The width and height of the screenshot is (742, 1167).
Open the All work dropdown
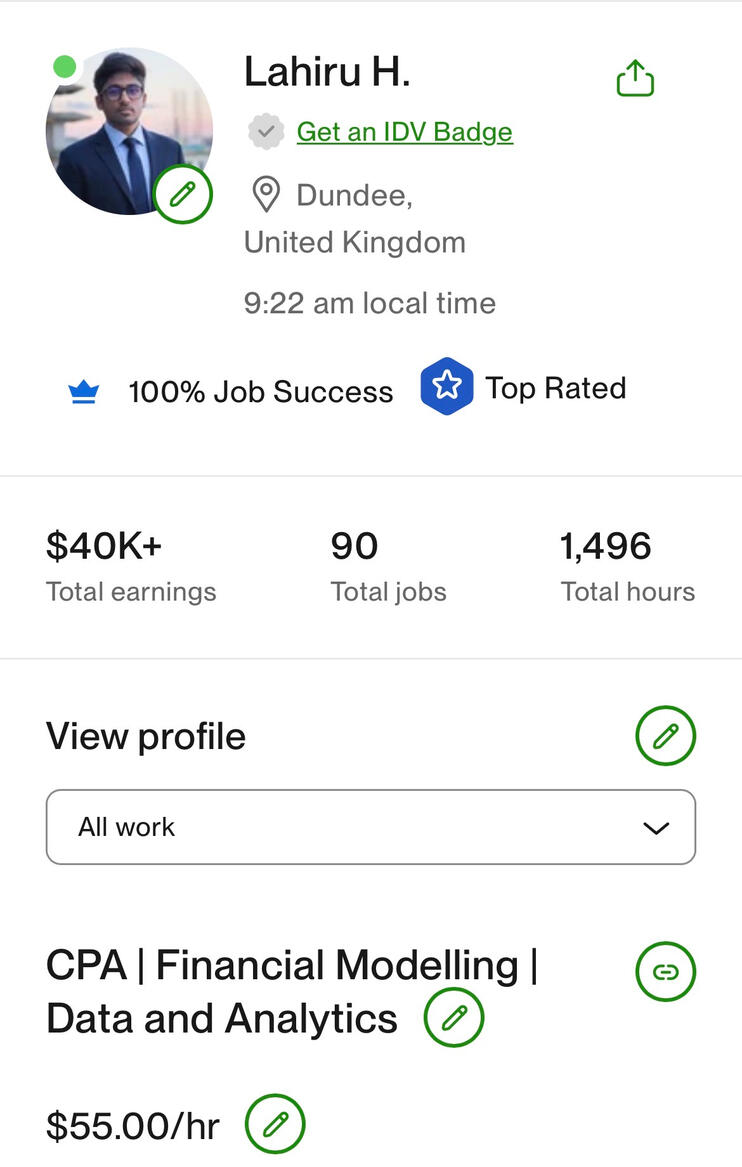click(370, 827)
